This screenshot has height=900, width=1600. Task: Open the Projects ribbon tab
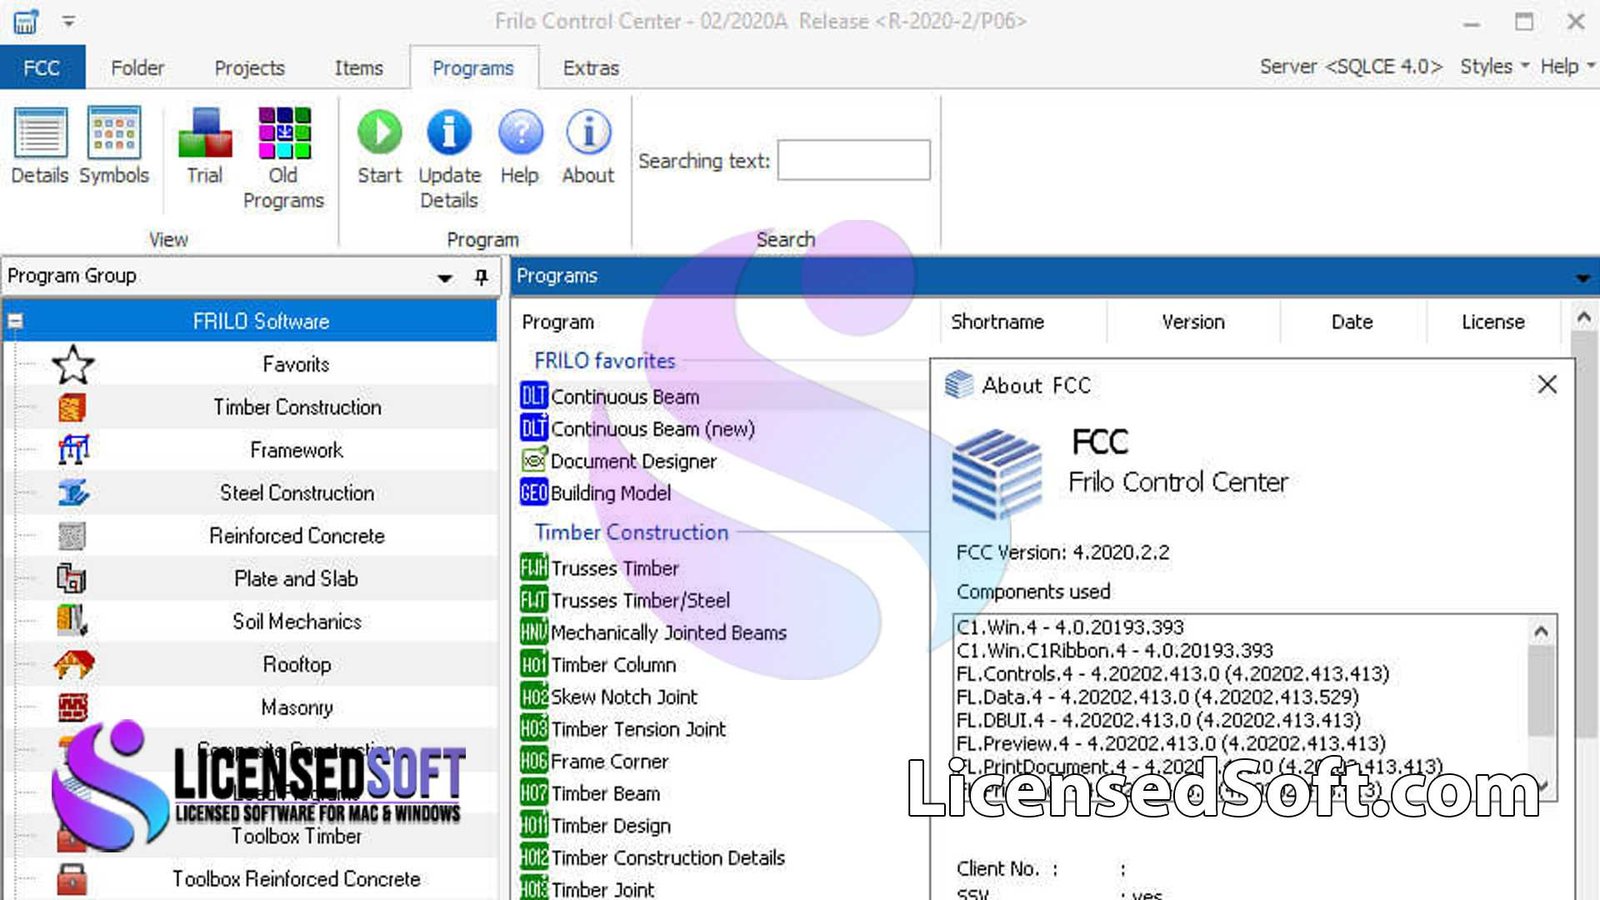[x=250, y=68]
